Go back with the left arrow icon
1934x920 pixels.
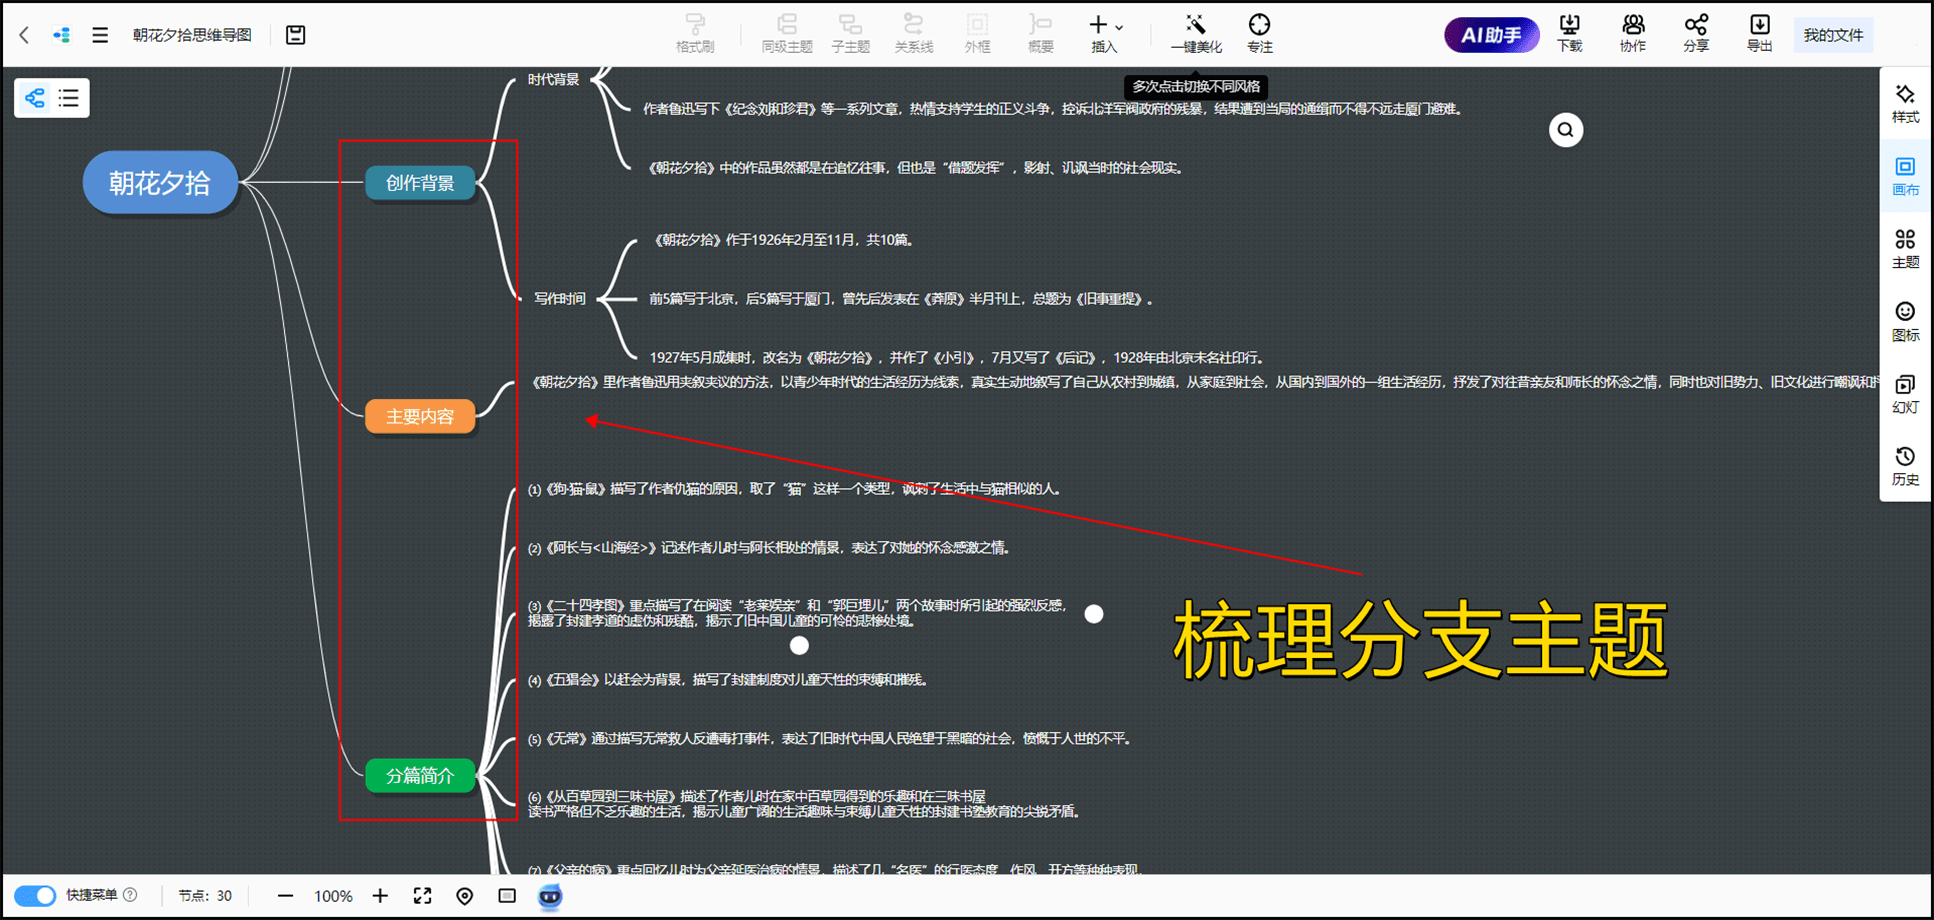tap(24, 35)
